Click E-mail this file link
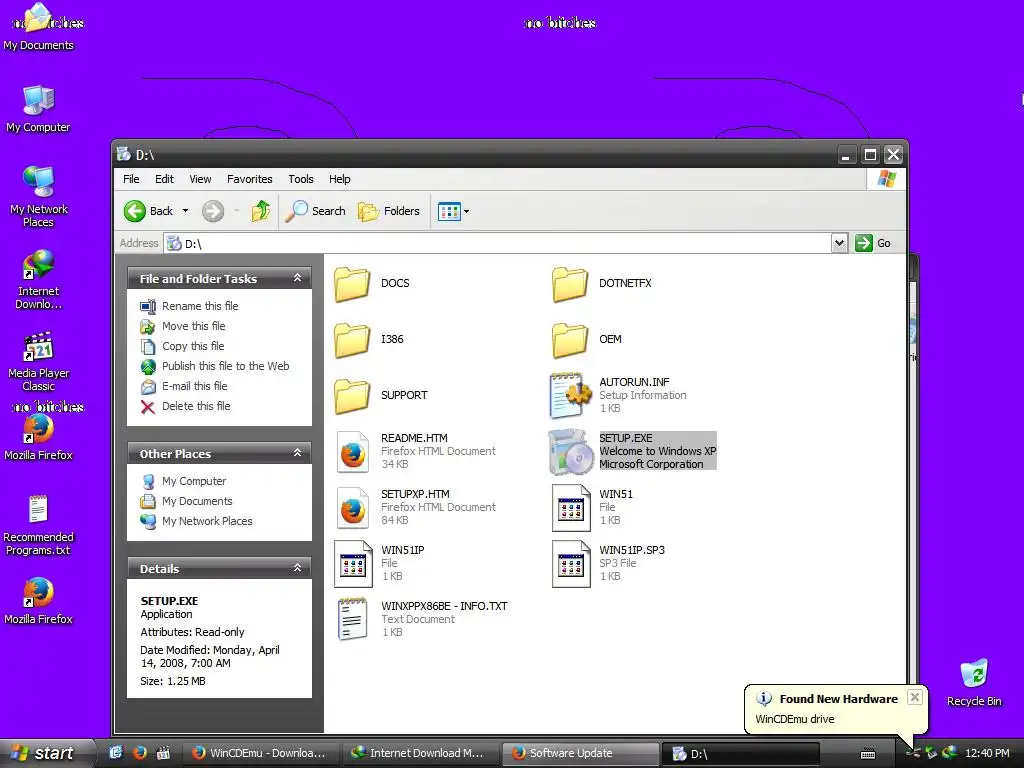Viewport: 1024px width, 768px height. click(x=195, y=386)
